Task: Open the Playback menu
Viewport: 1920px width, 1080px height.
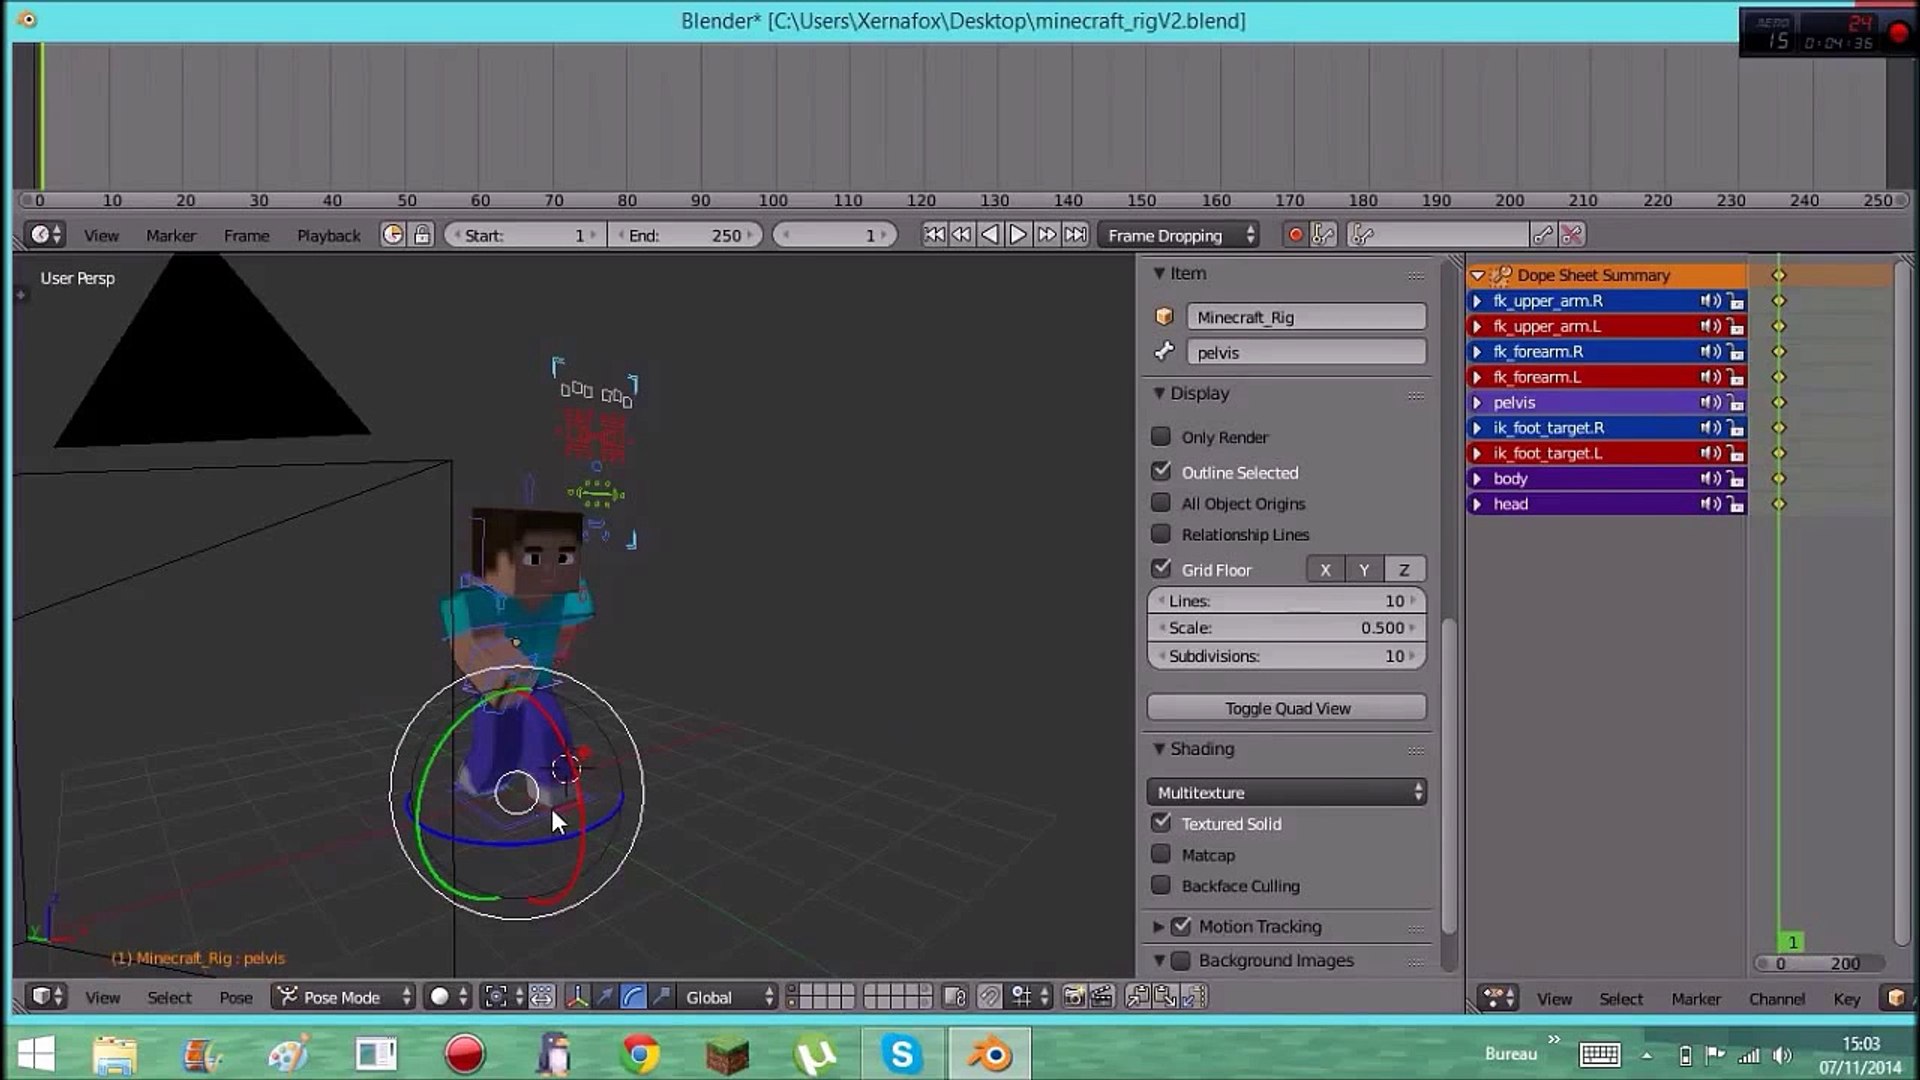Action: (x=328, y=235)
